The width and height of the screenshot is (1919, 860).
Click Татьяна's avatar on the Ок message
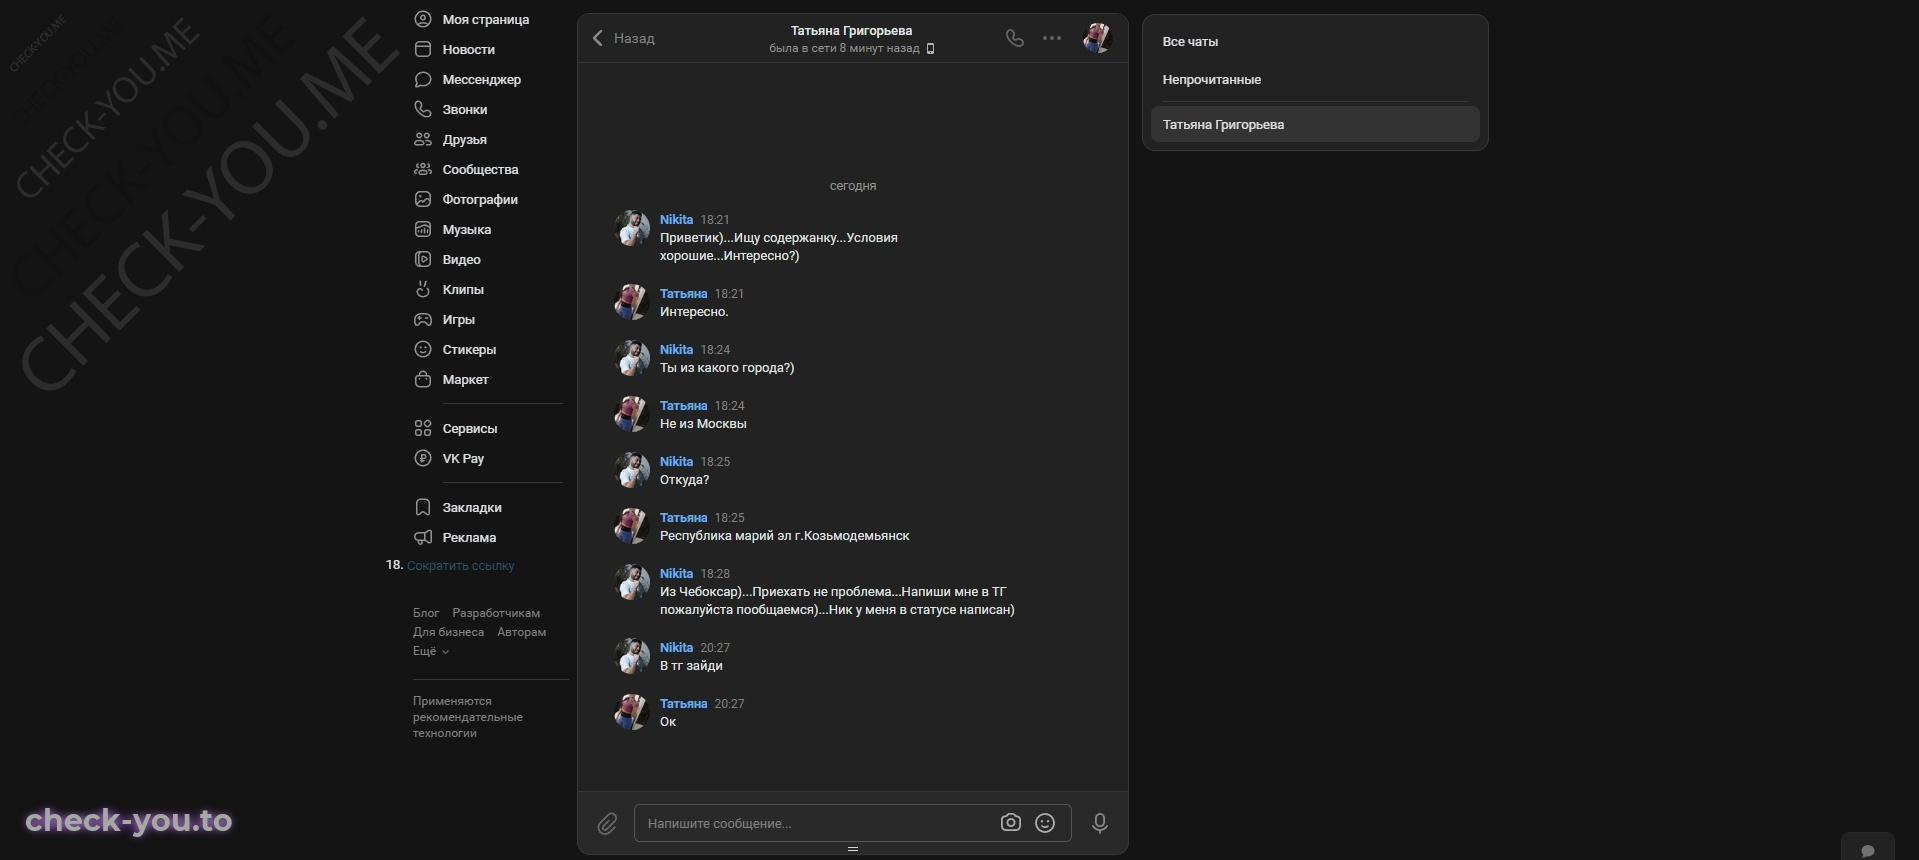coord(632,712)
